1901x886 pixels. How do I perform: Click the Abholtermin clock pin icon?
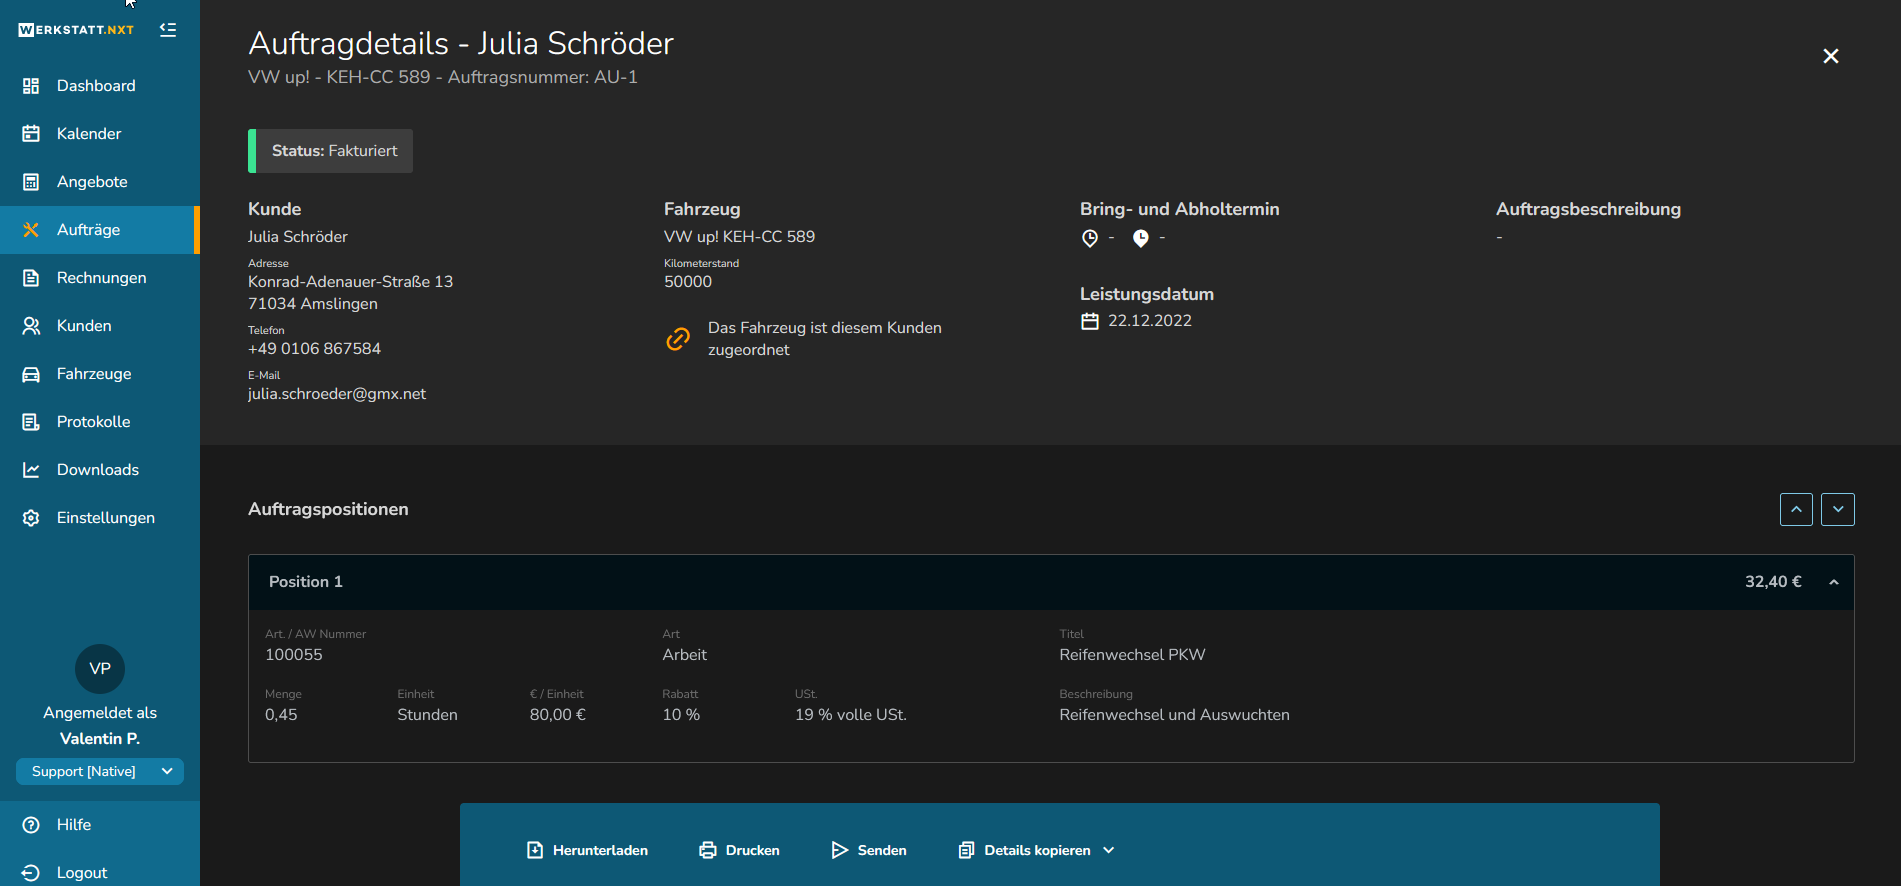tap(1140, 238)
